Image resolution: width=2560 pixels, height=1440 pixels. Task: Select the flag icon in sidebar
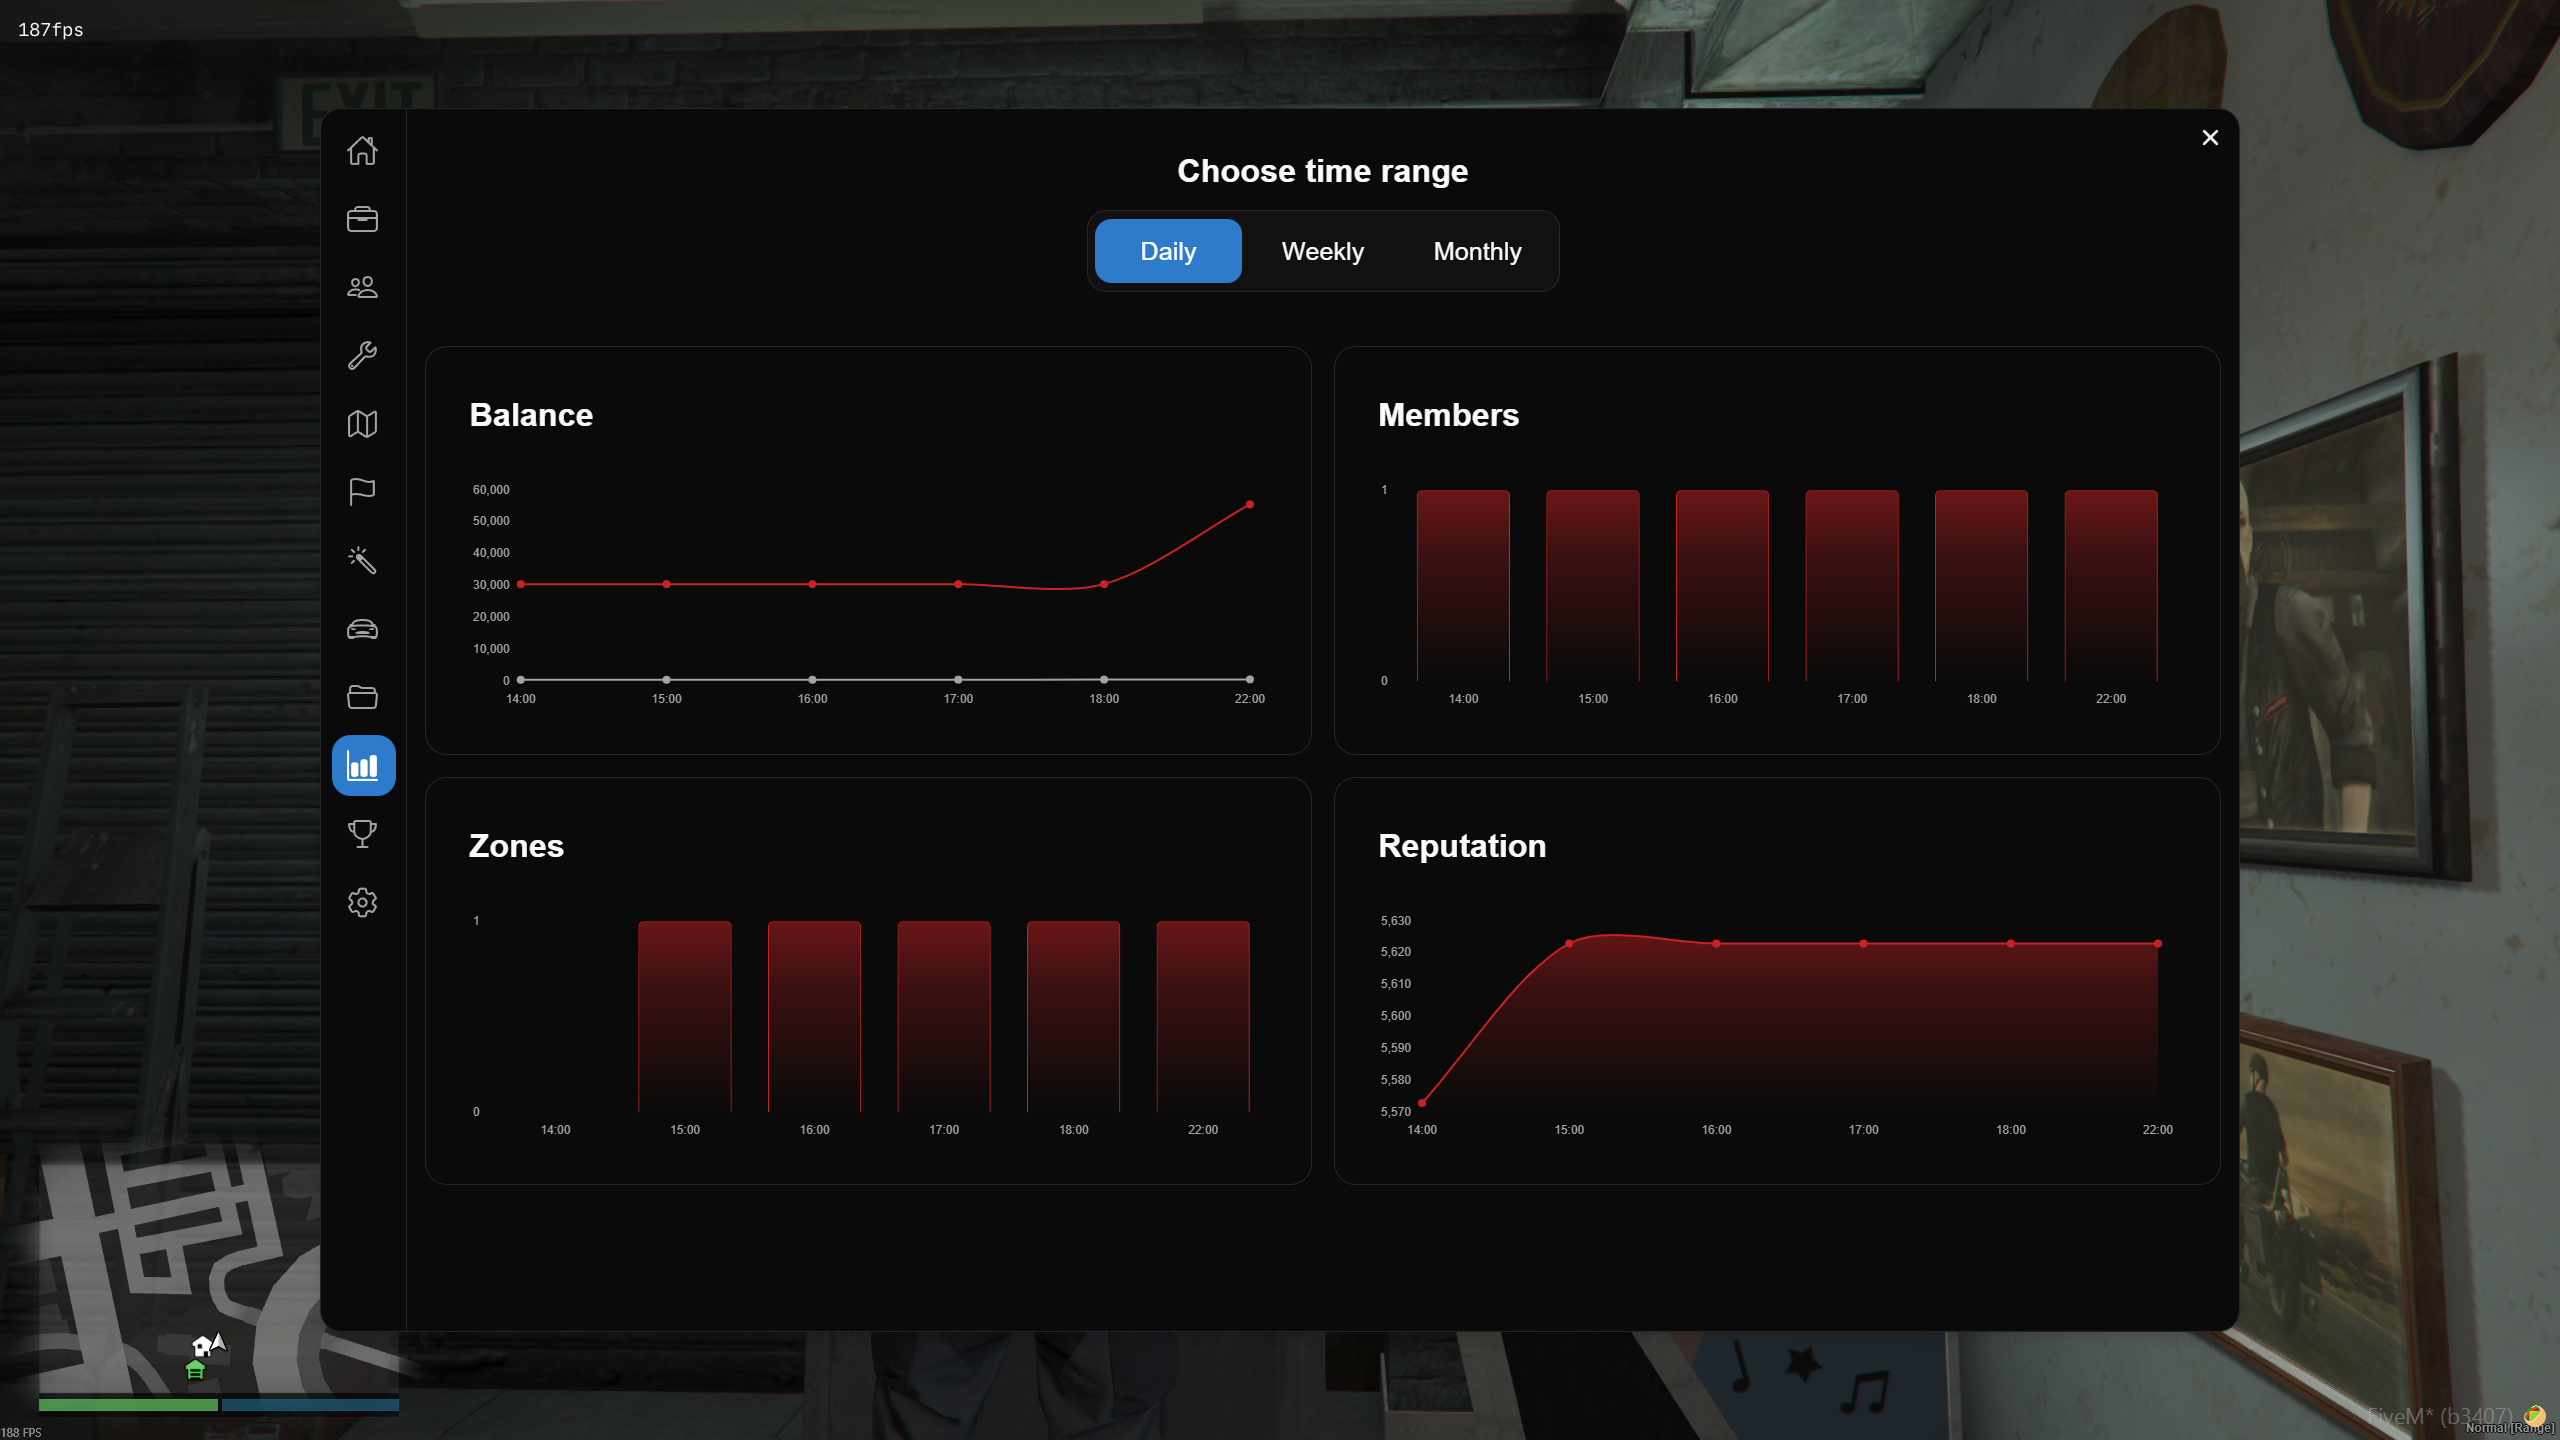pyautogui.click(x=362, y=492)
